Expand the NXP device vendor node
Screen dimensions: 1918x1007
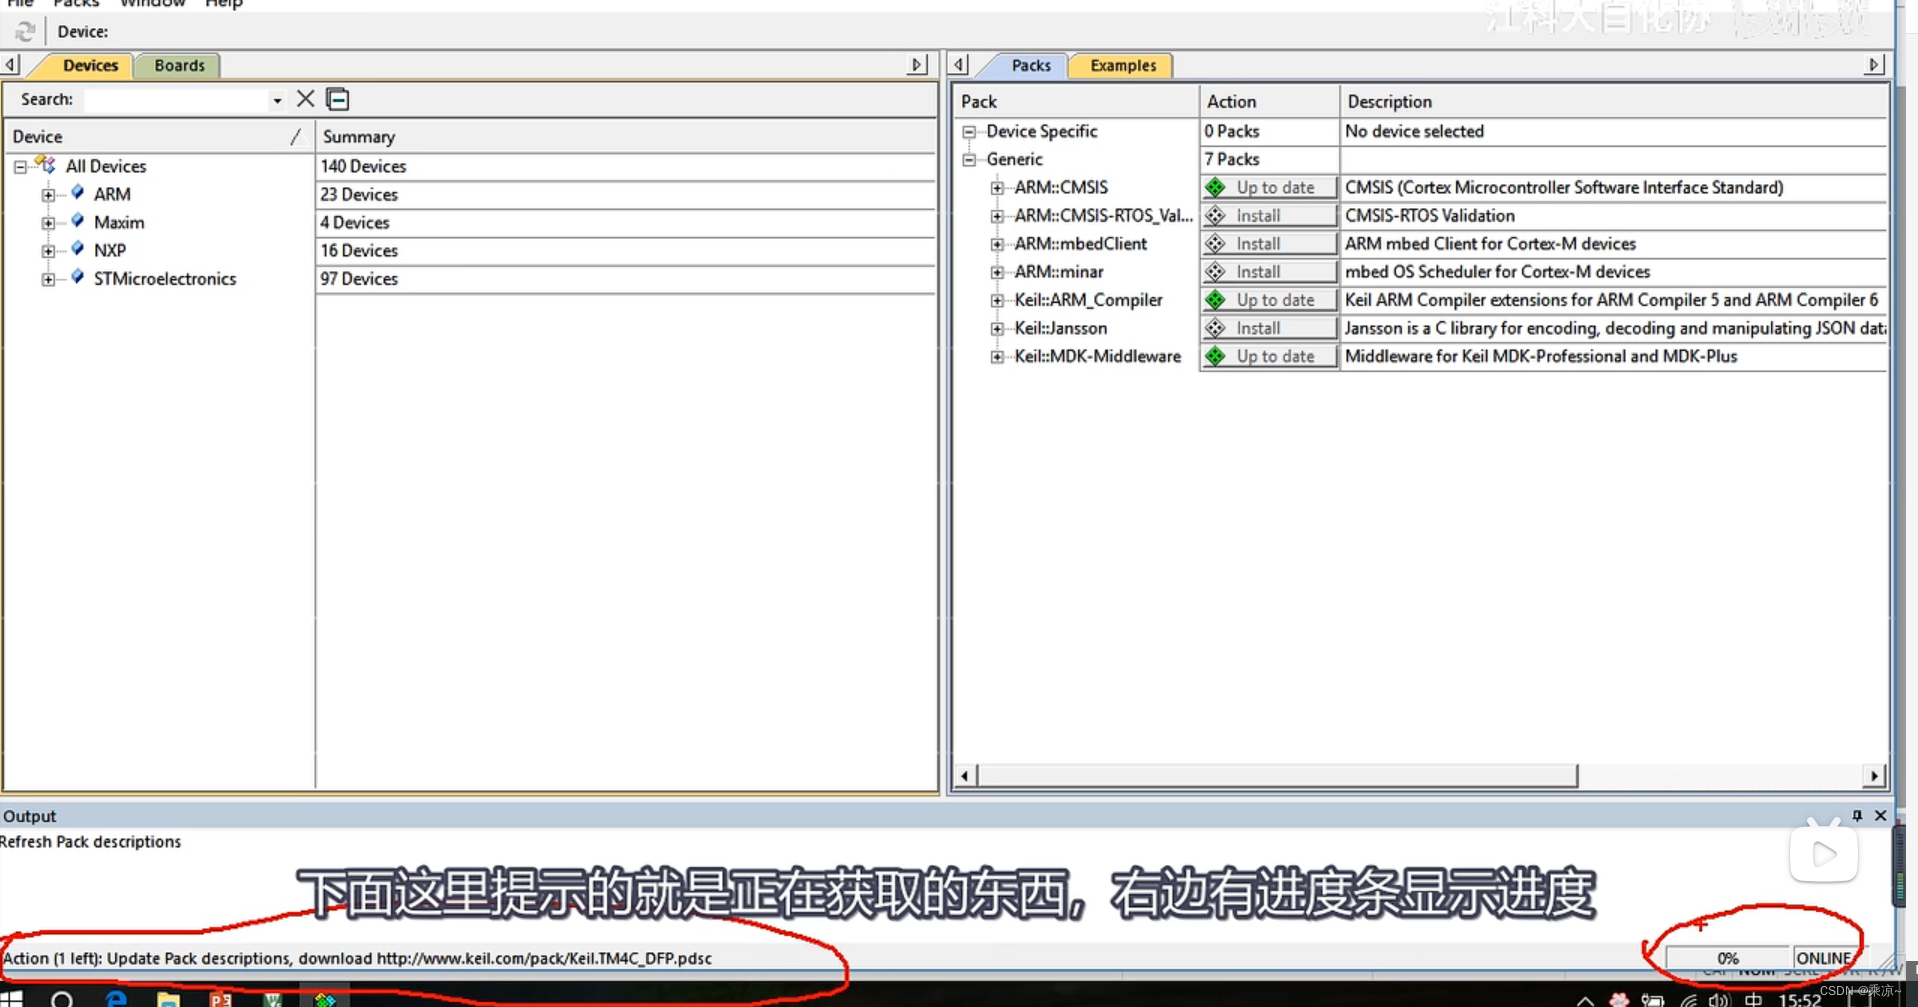pyautogui.click(x=48, y=251)
